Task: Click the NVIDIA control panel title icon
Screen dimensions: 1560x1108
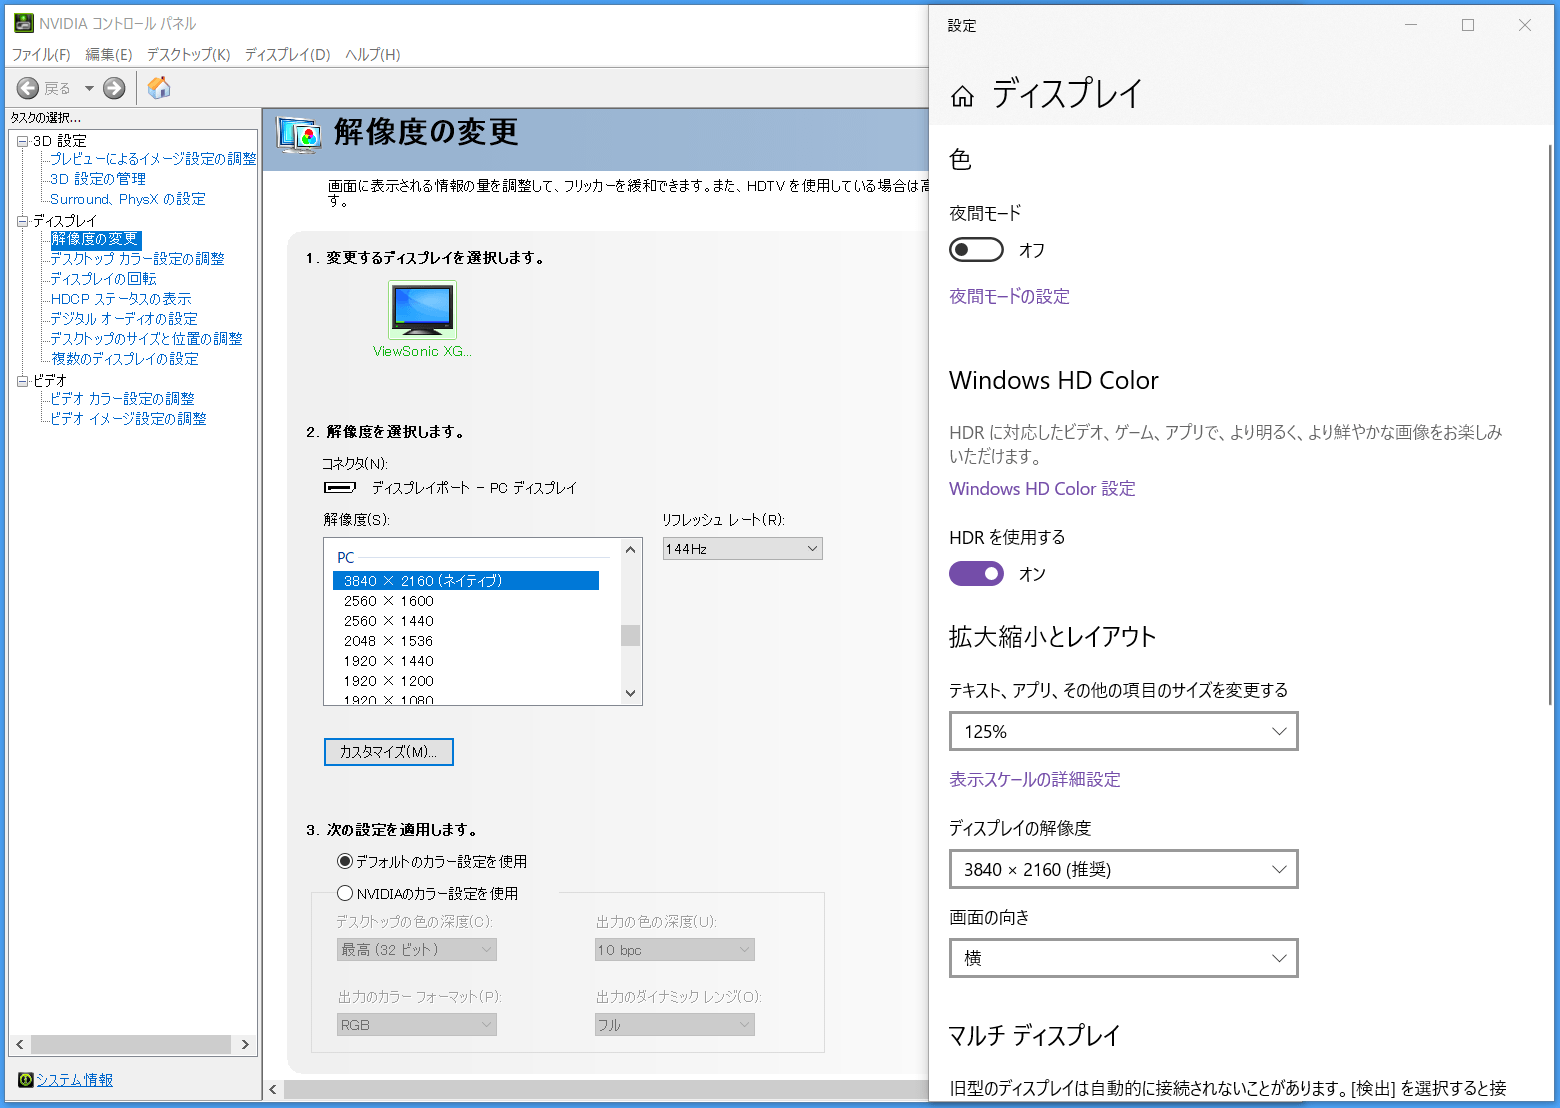Action: point(23,23)
